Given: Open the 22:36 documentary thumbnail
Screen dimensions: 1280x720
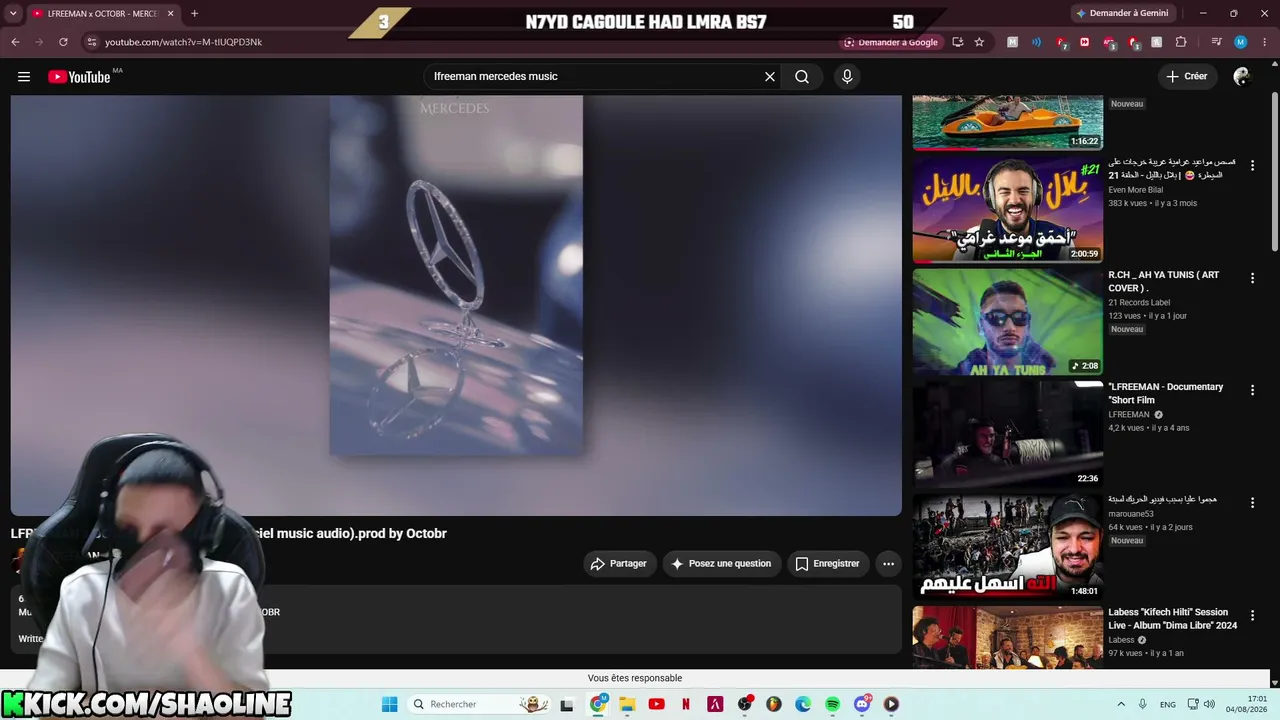Looking at the screenshot, I should click(x=1008, y=434).
